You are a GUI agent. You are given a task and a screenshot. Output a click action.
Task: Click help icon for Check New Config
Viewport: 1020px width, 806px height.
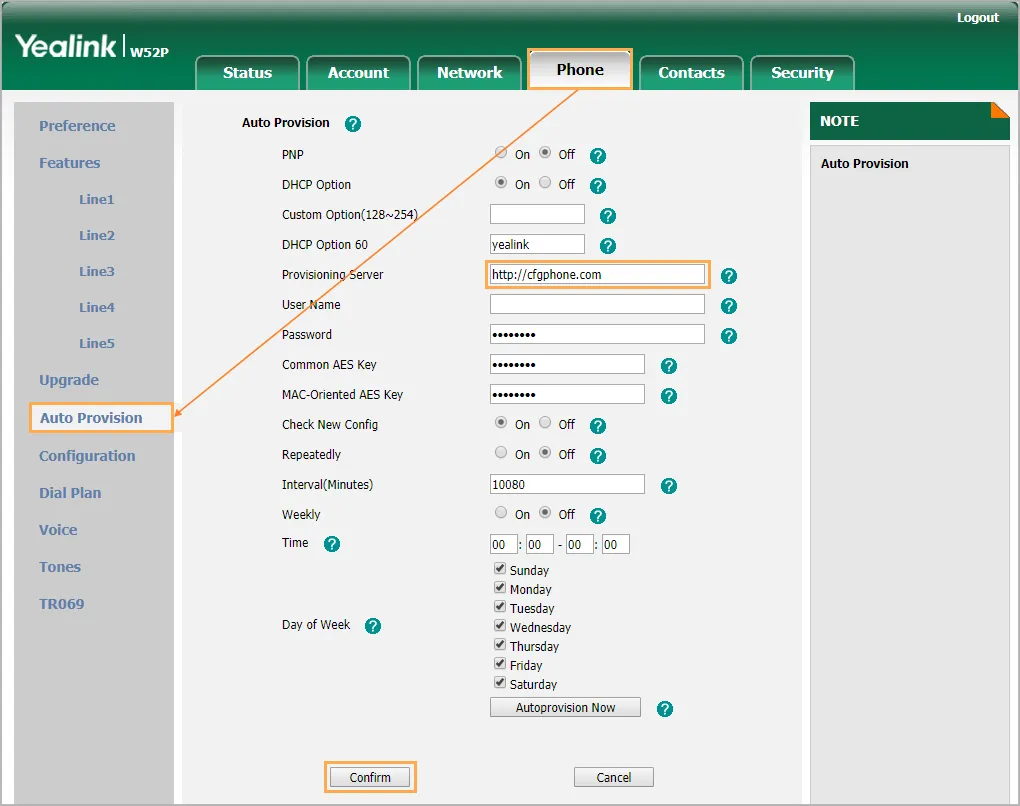[x=597, y=425]
